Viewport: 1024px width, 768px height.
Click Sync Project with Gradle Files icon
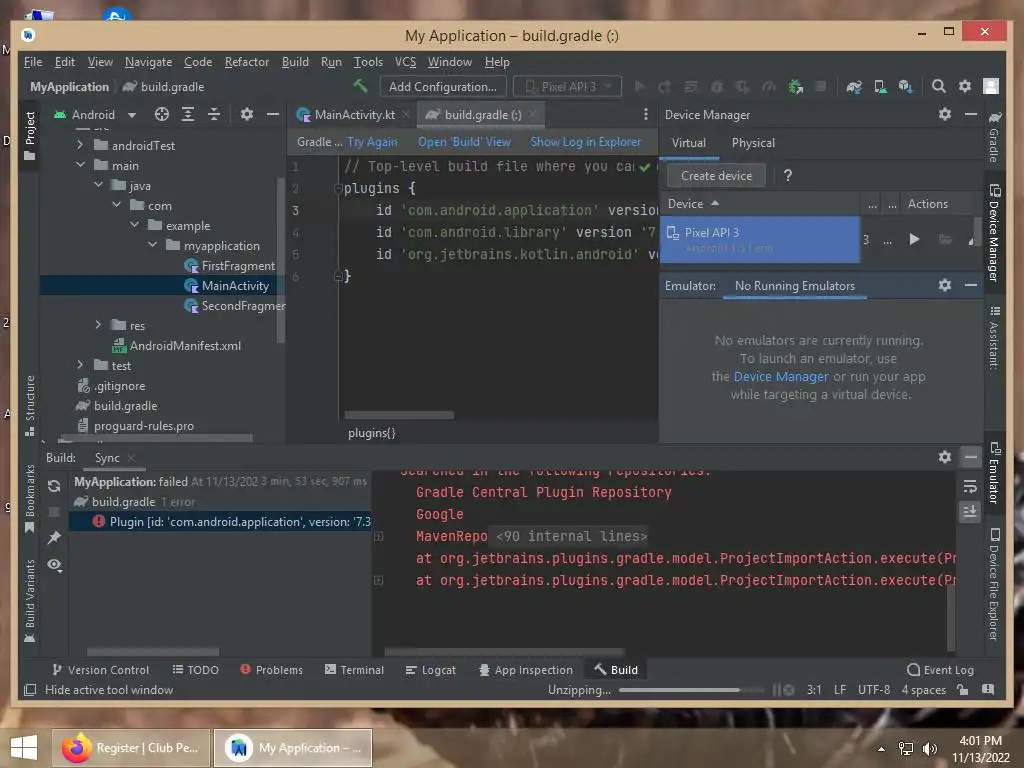click(854, 86)
